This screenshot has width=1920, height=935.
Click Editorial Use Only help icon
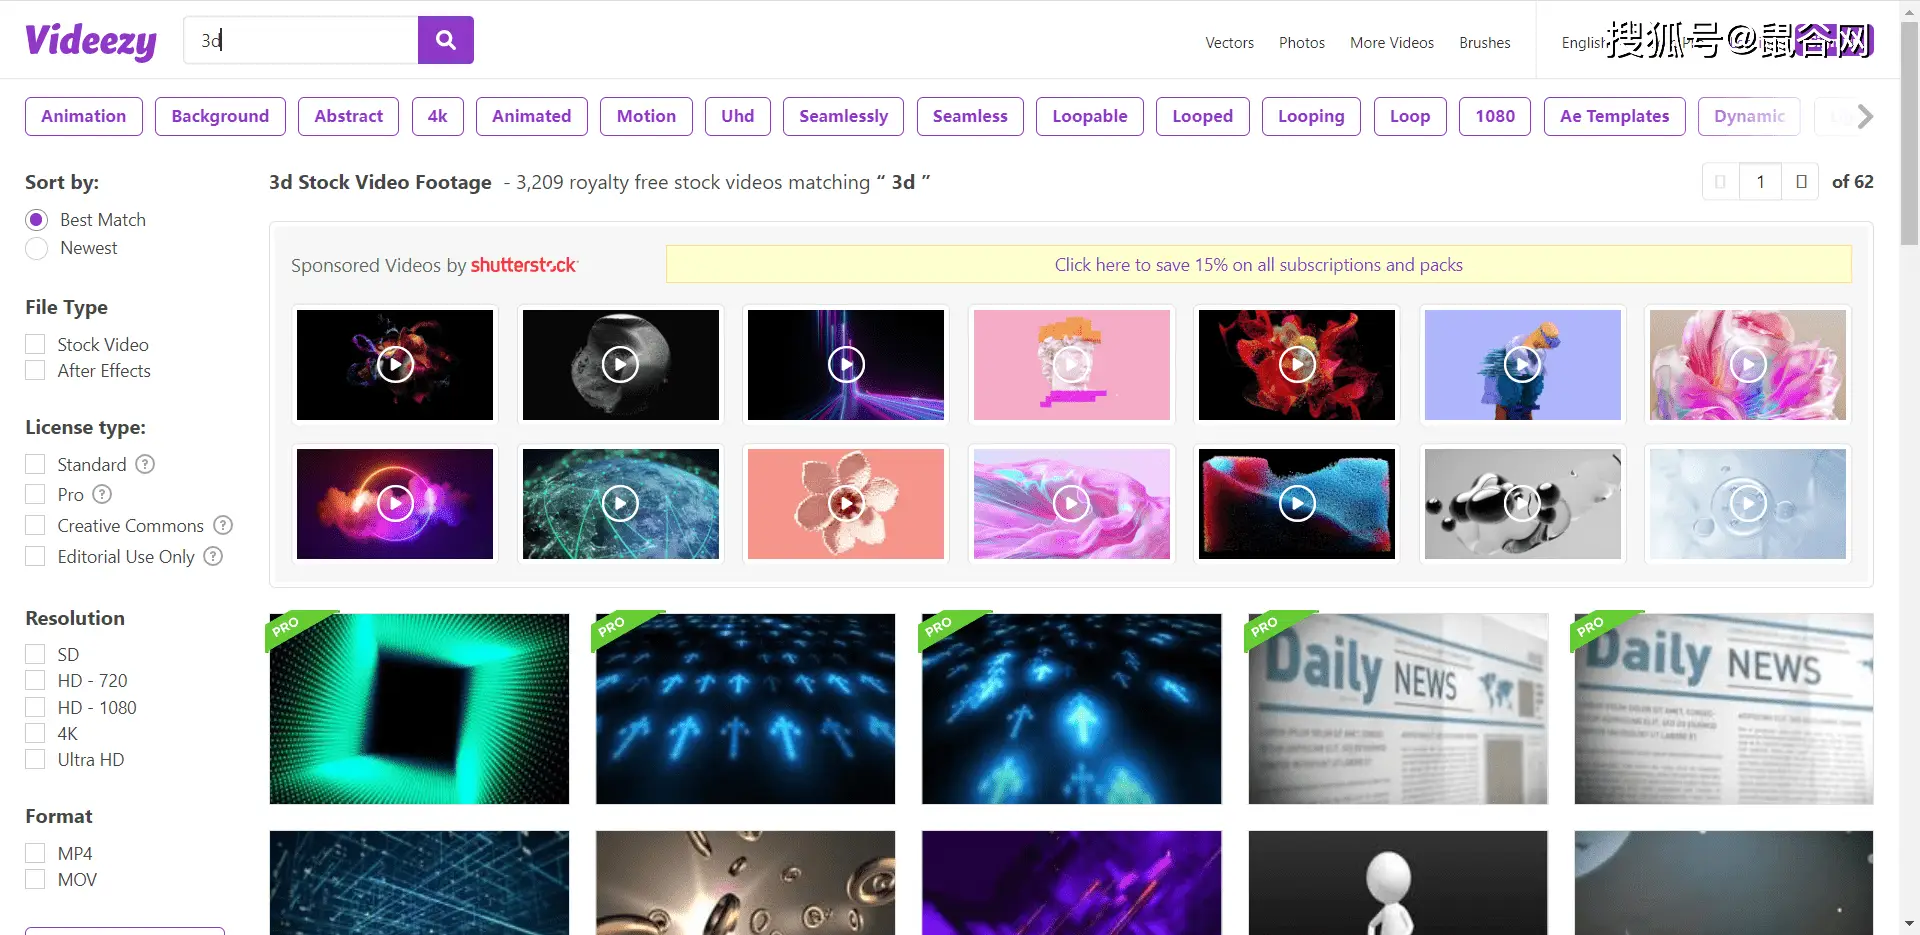tap(213, 556)
